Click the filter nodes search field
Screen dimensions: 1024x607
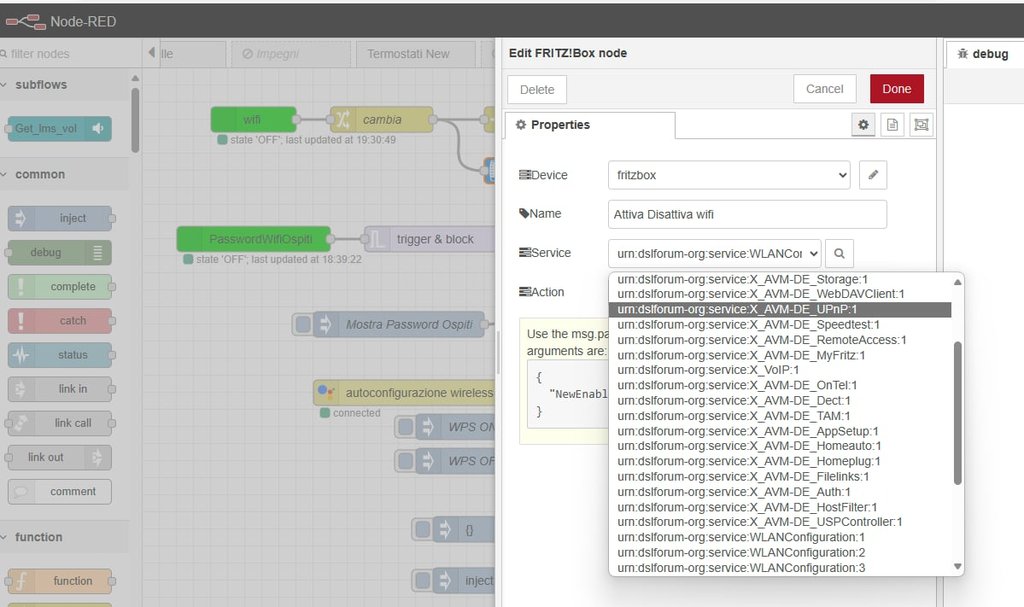point(70,54)
